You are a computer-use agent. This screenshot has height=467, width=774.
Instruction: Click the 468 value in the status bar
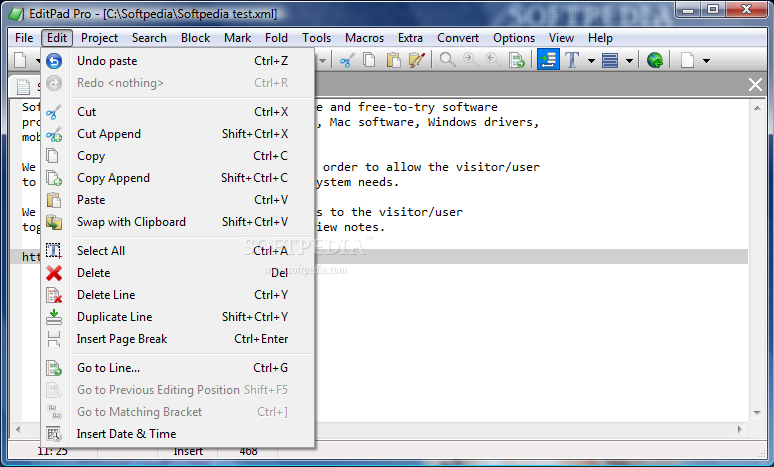coord(248,451)
